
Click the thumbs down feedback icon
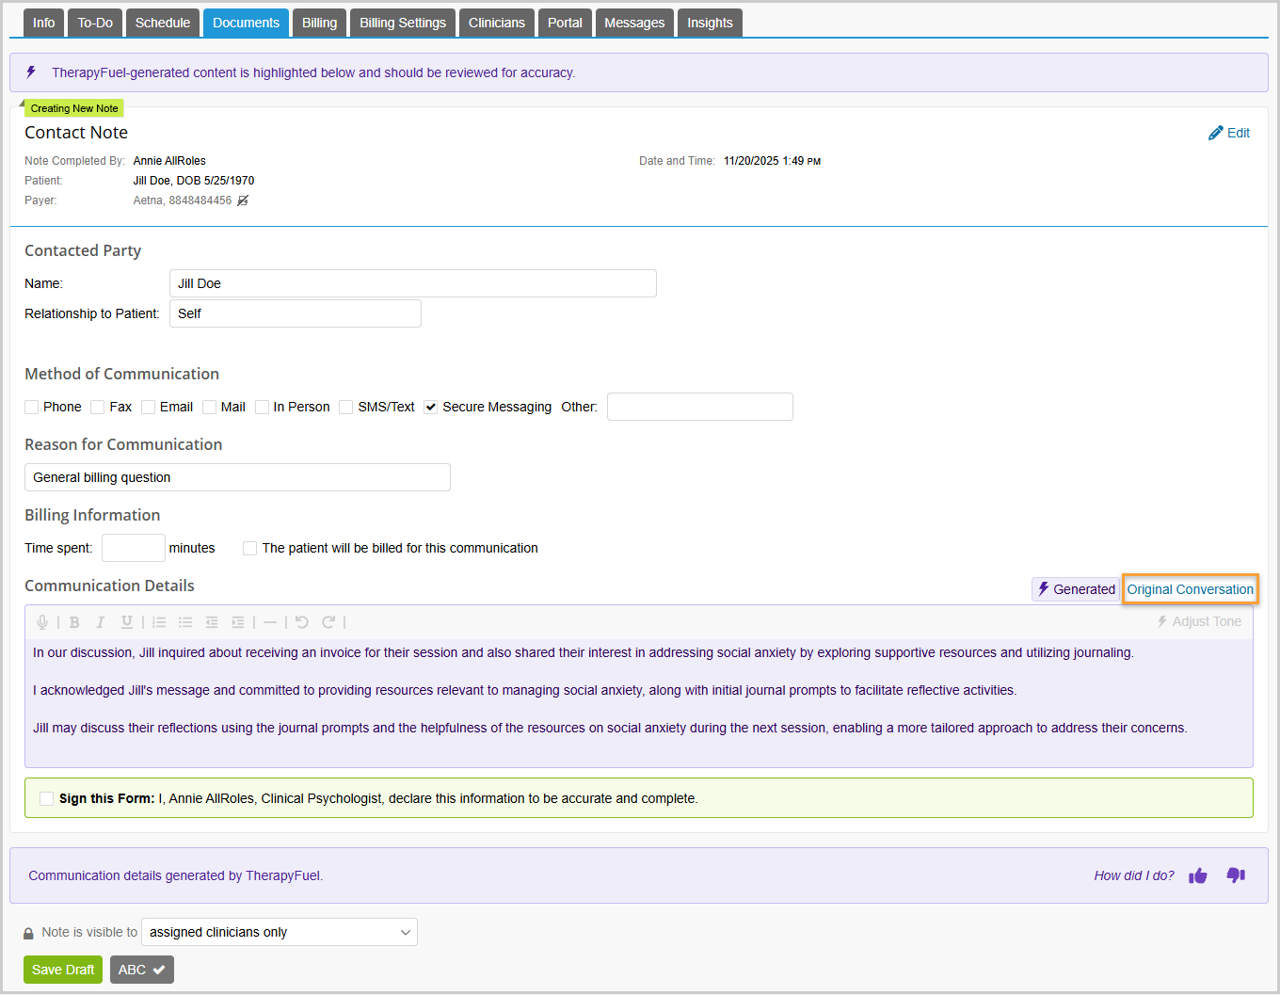click(1236, 876)
